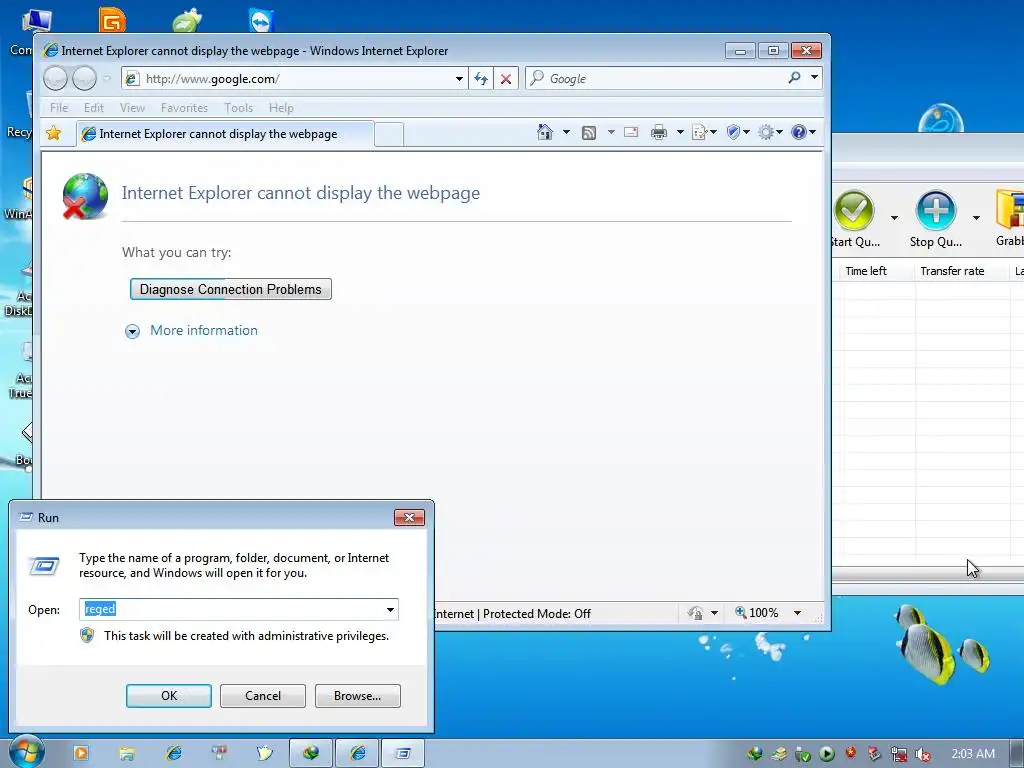Click the green play tray icon
The height and width of the screenshot is (768, 1024).
(x=827, y=754)
